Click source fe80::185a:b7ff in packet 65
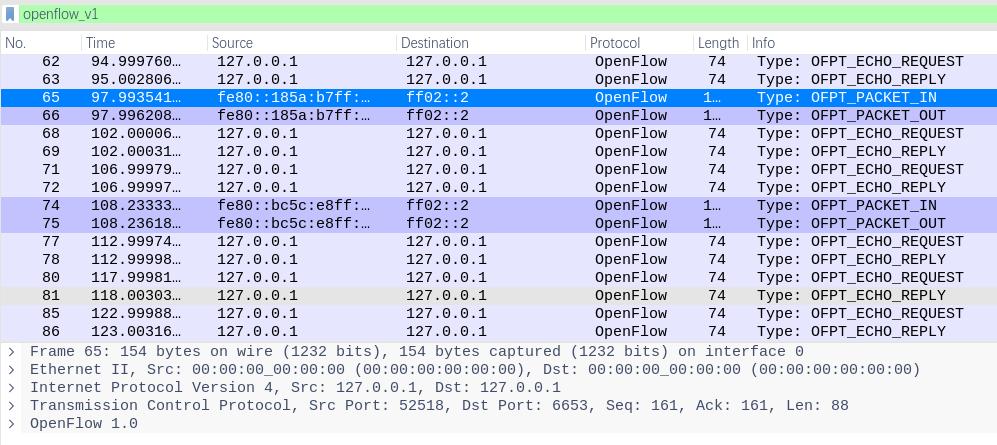 [294, 98]
